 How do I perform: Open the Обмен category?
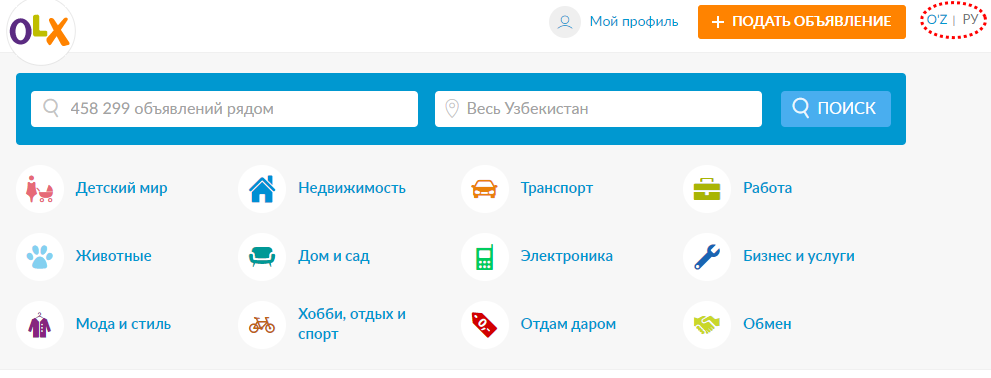click(767, 325)
